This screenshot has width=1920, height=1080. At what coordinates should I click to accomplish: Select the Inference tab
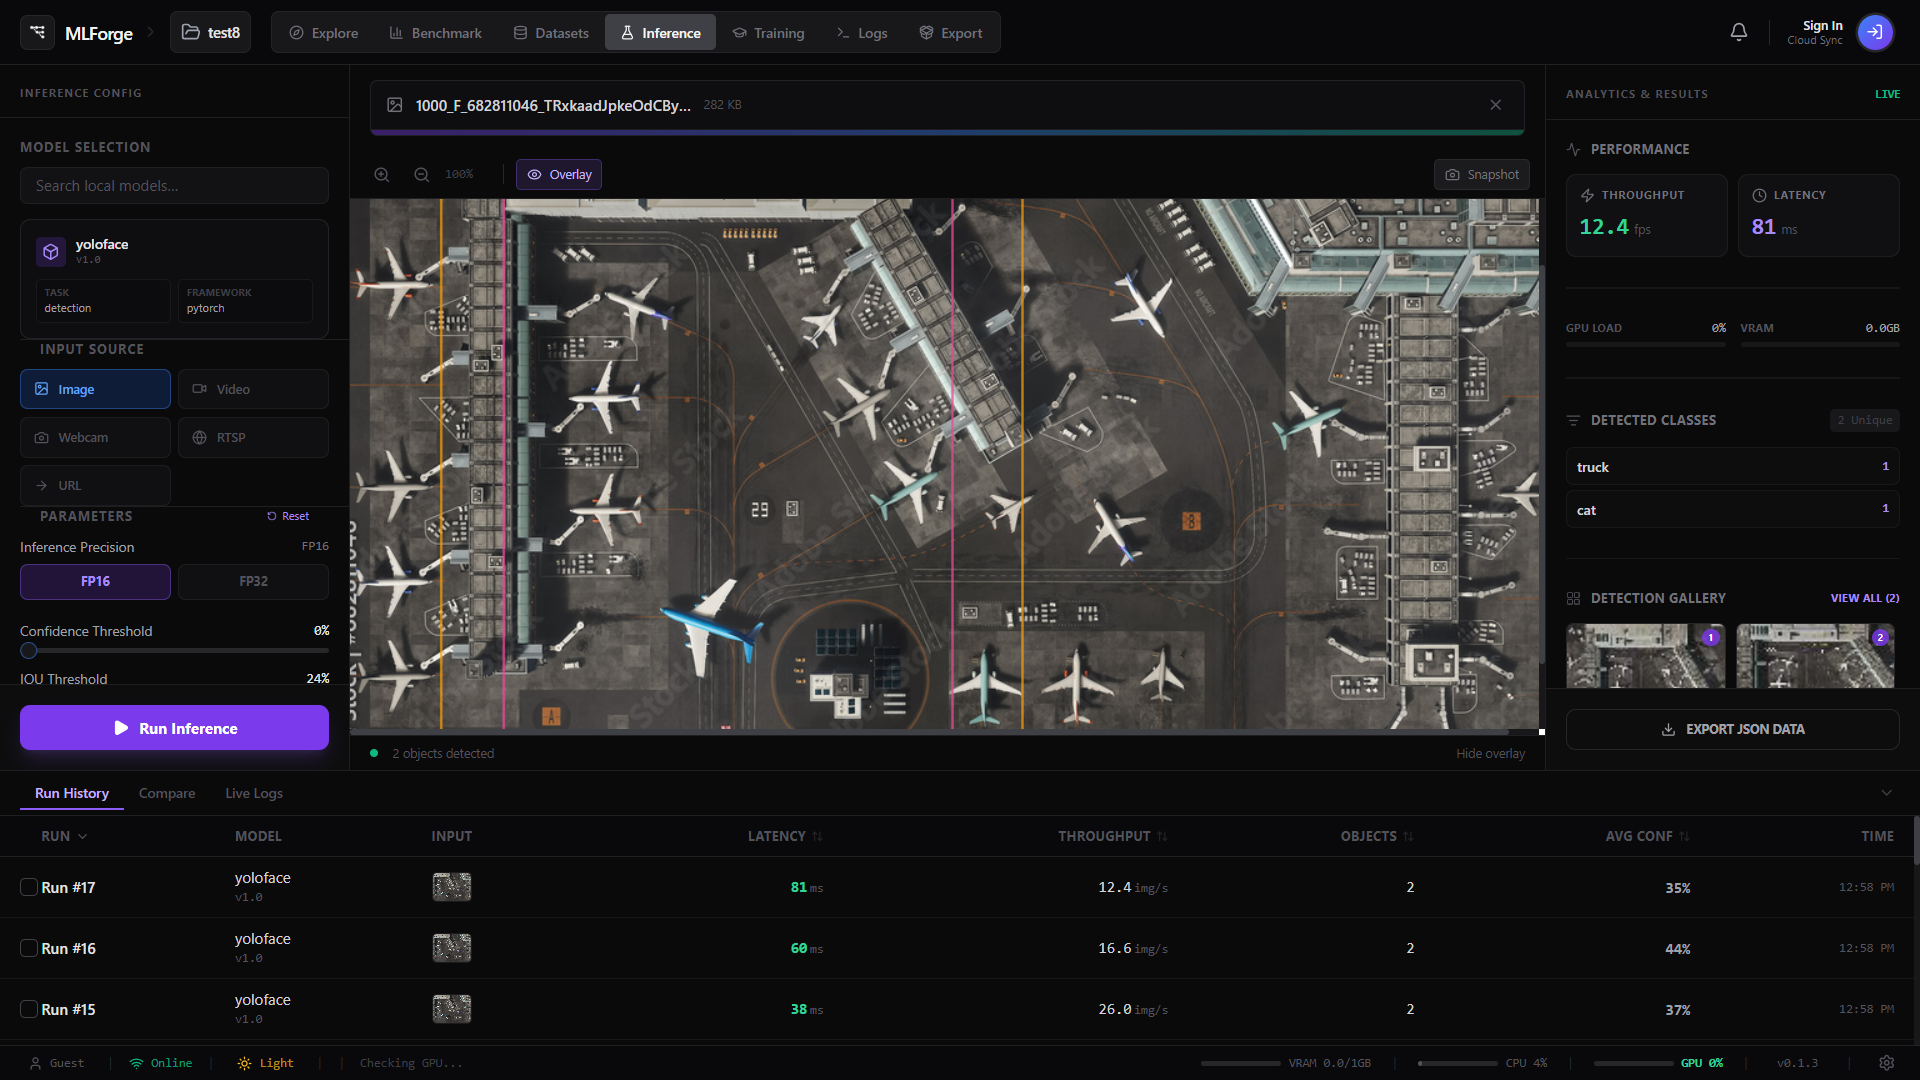[660, 33]
